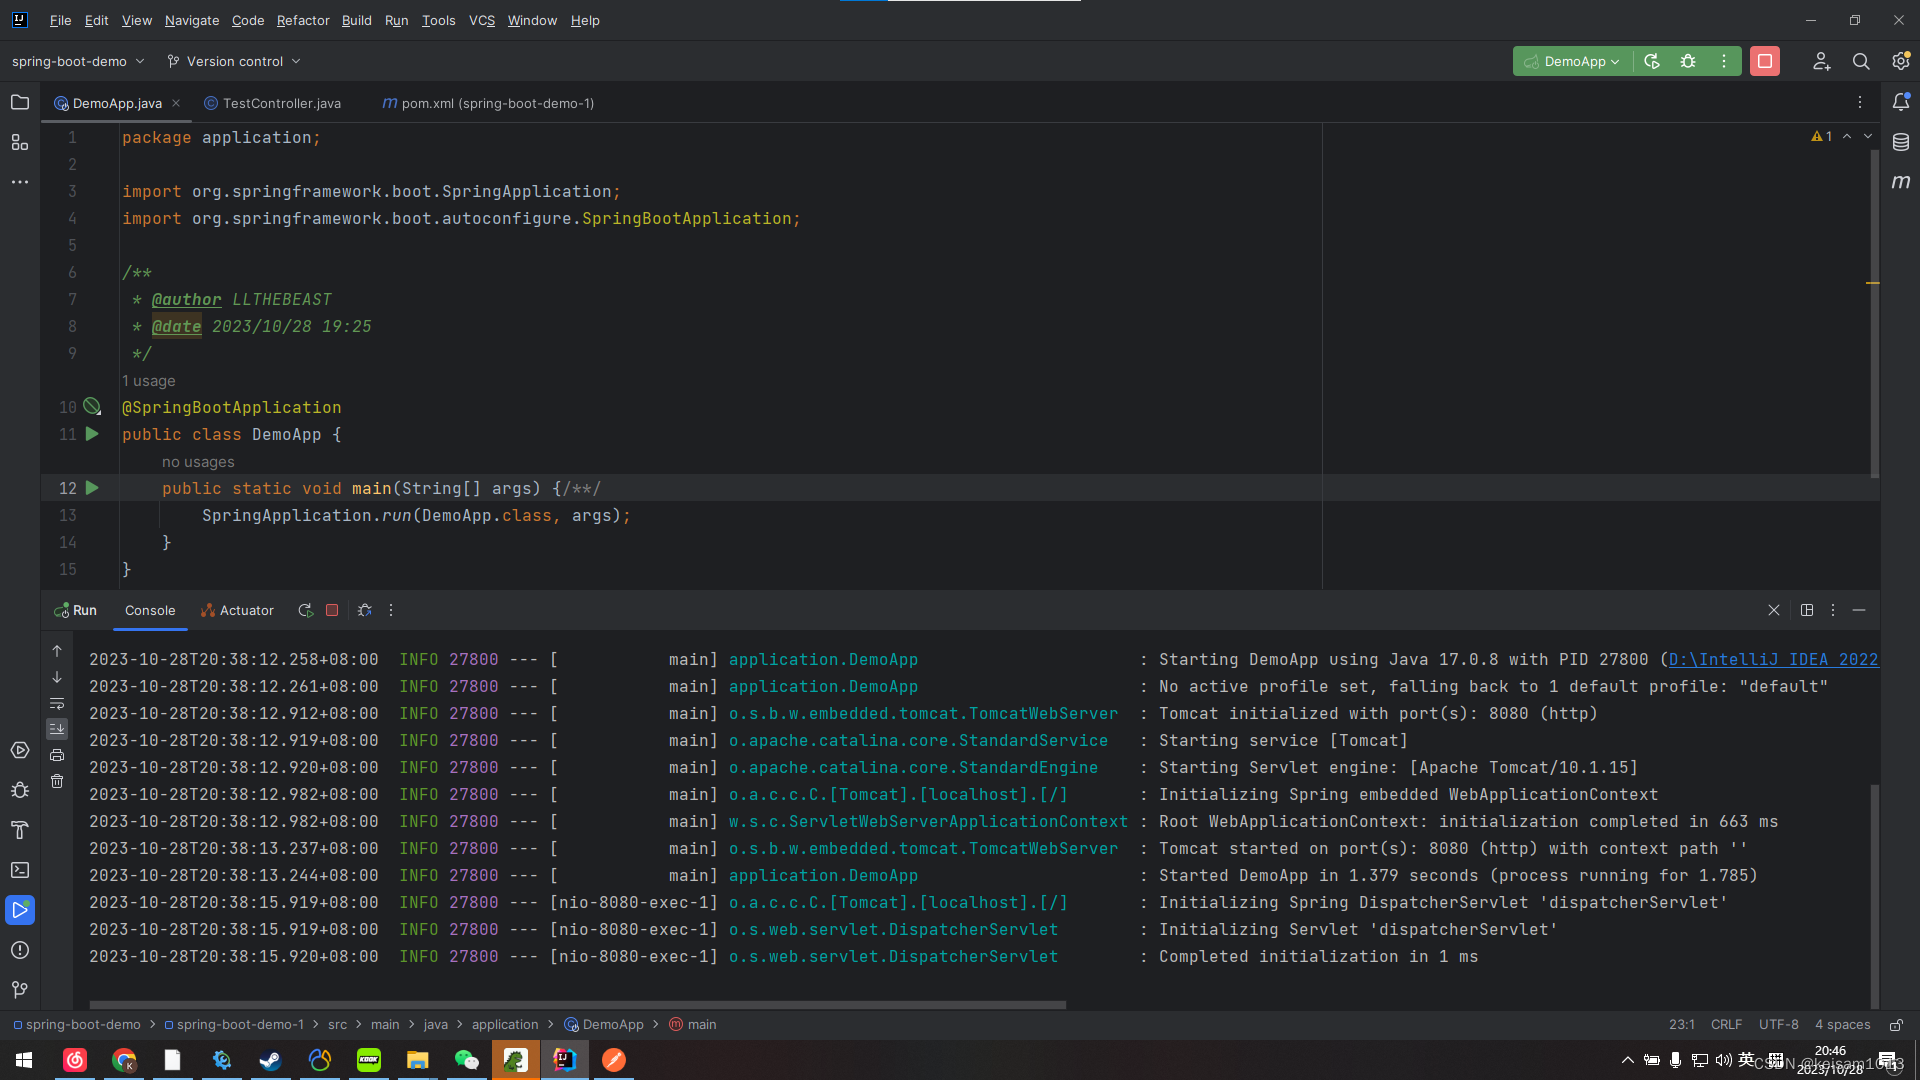Select the Console tab
Screen dimensions: 1920x1080
click(150, 610)
